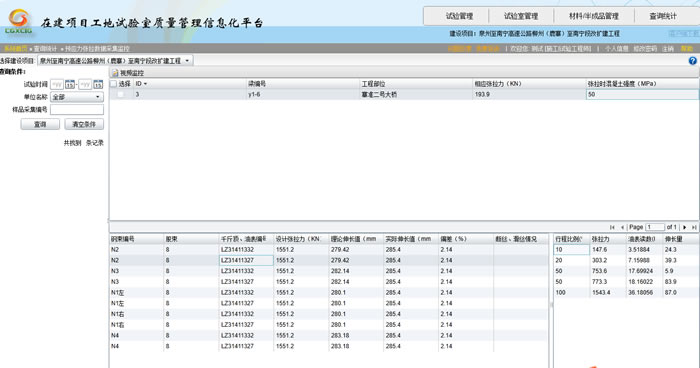Open the 试验管理 menu tab
The image size is (700, 368).
coord(459,16)
